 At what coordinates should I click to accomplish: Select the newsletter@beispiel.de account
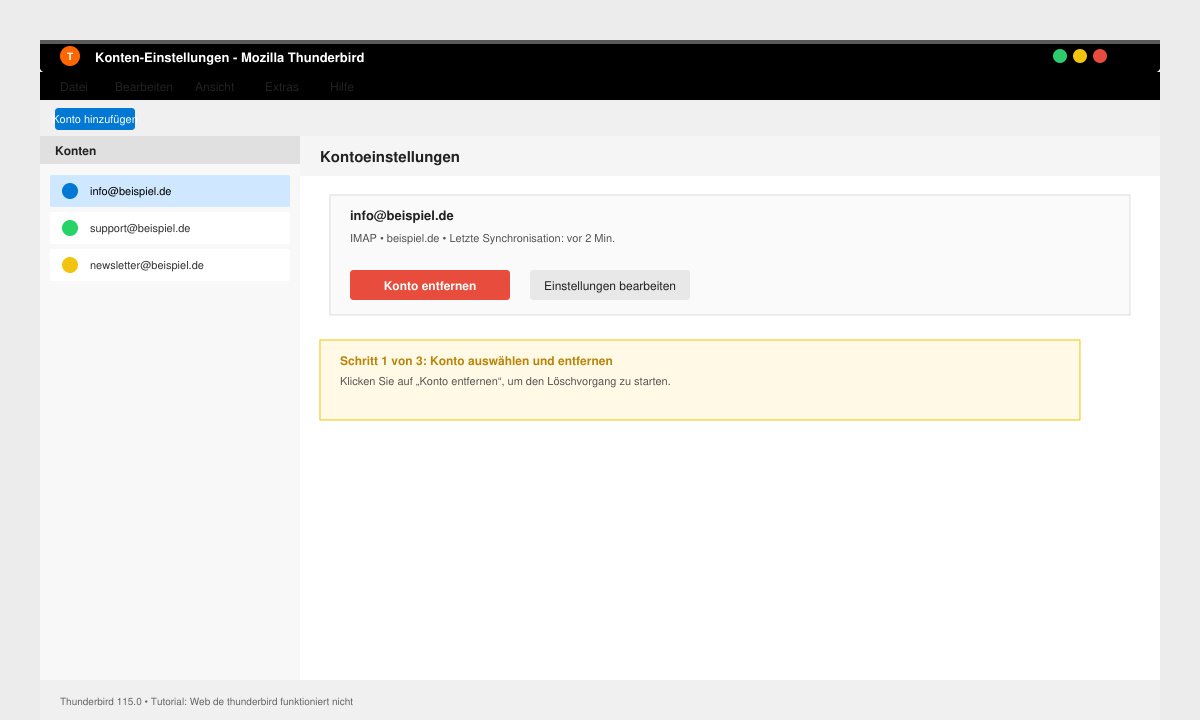(170, 265)
